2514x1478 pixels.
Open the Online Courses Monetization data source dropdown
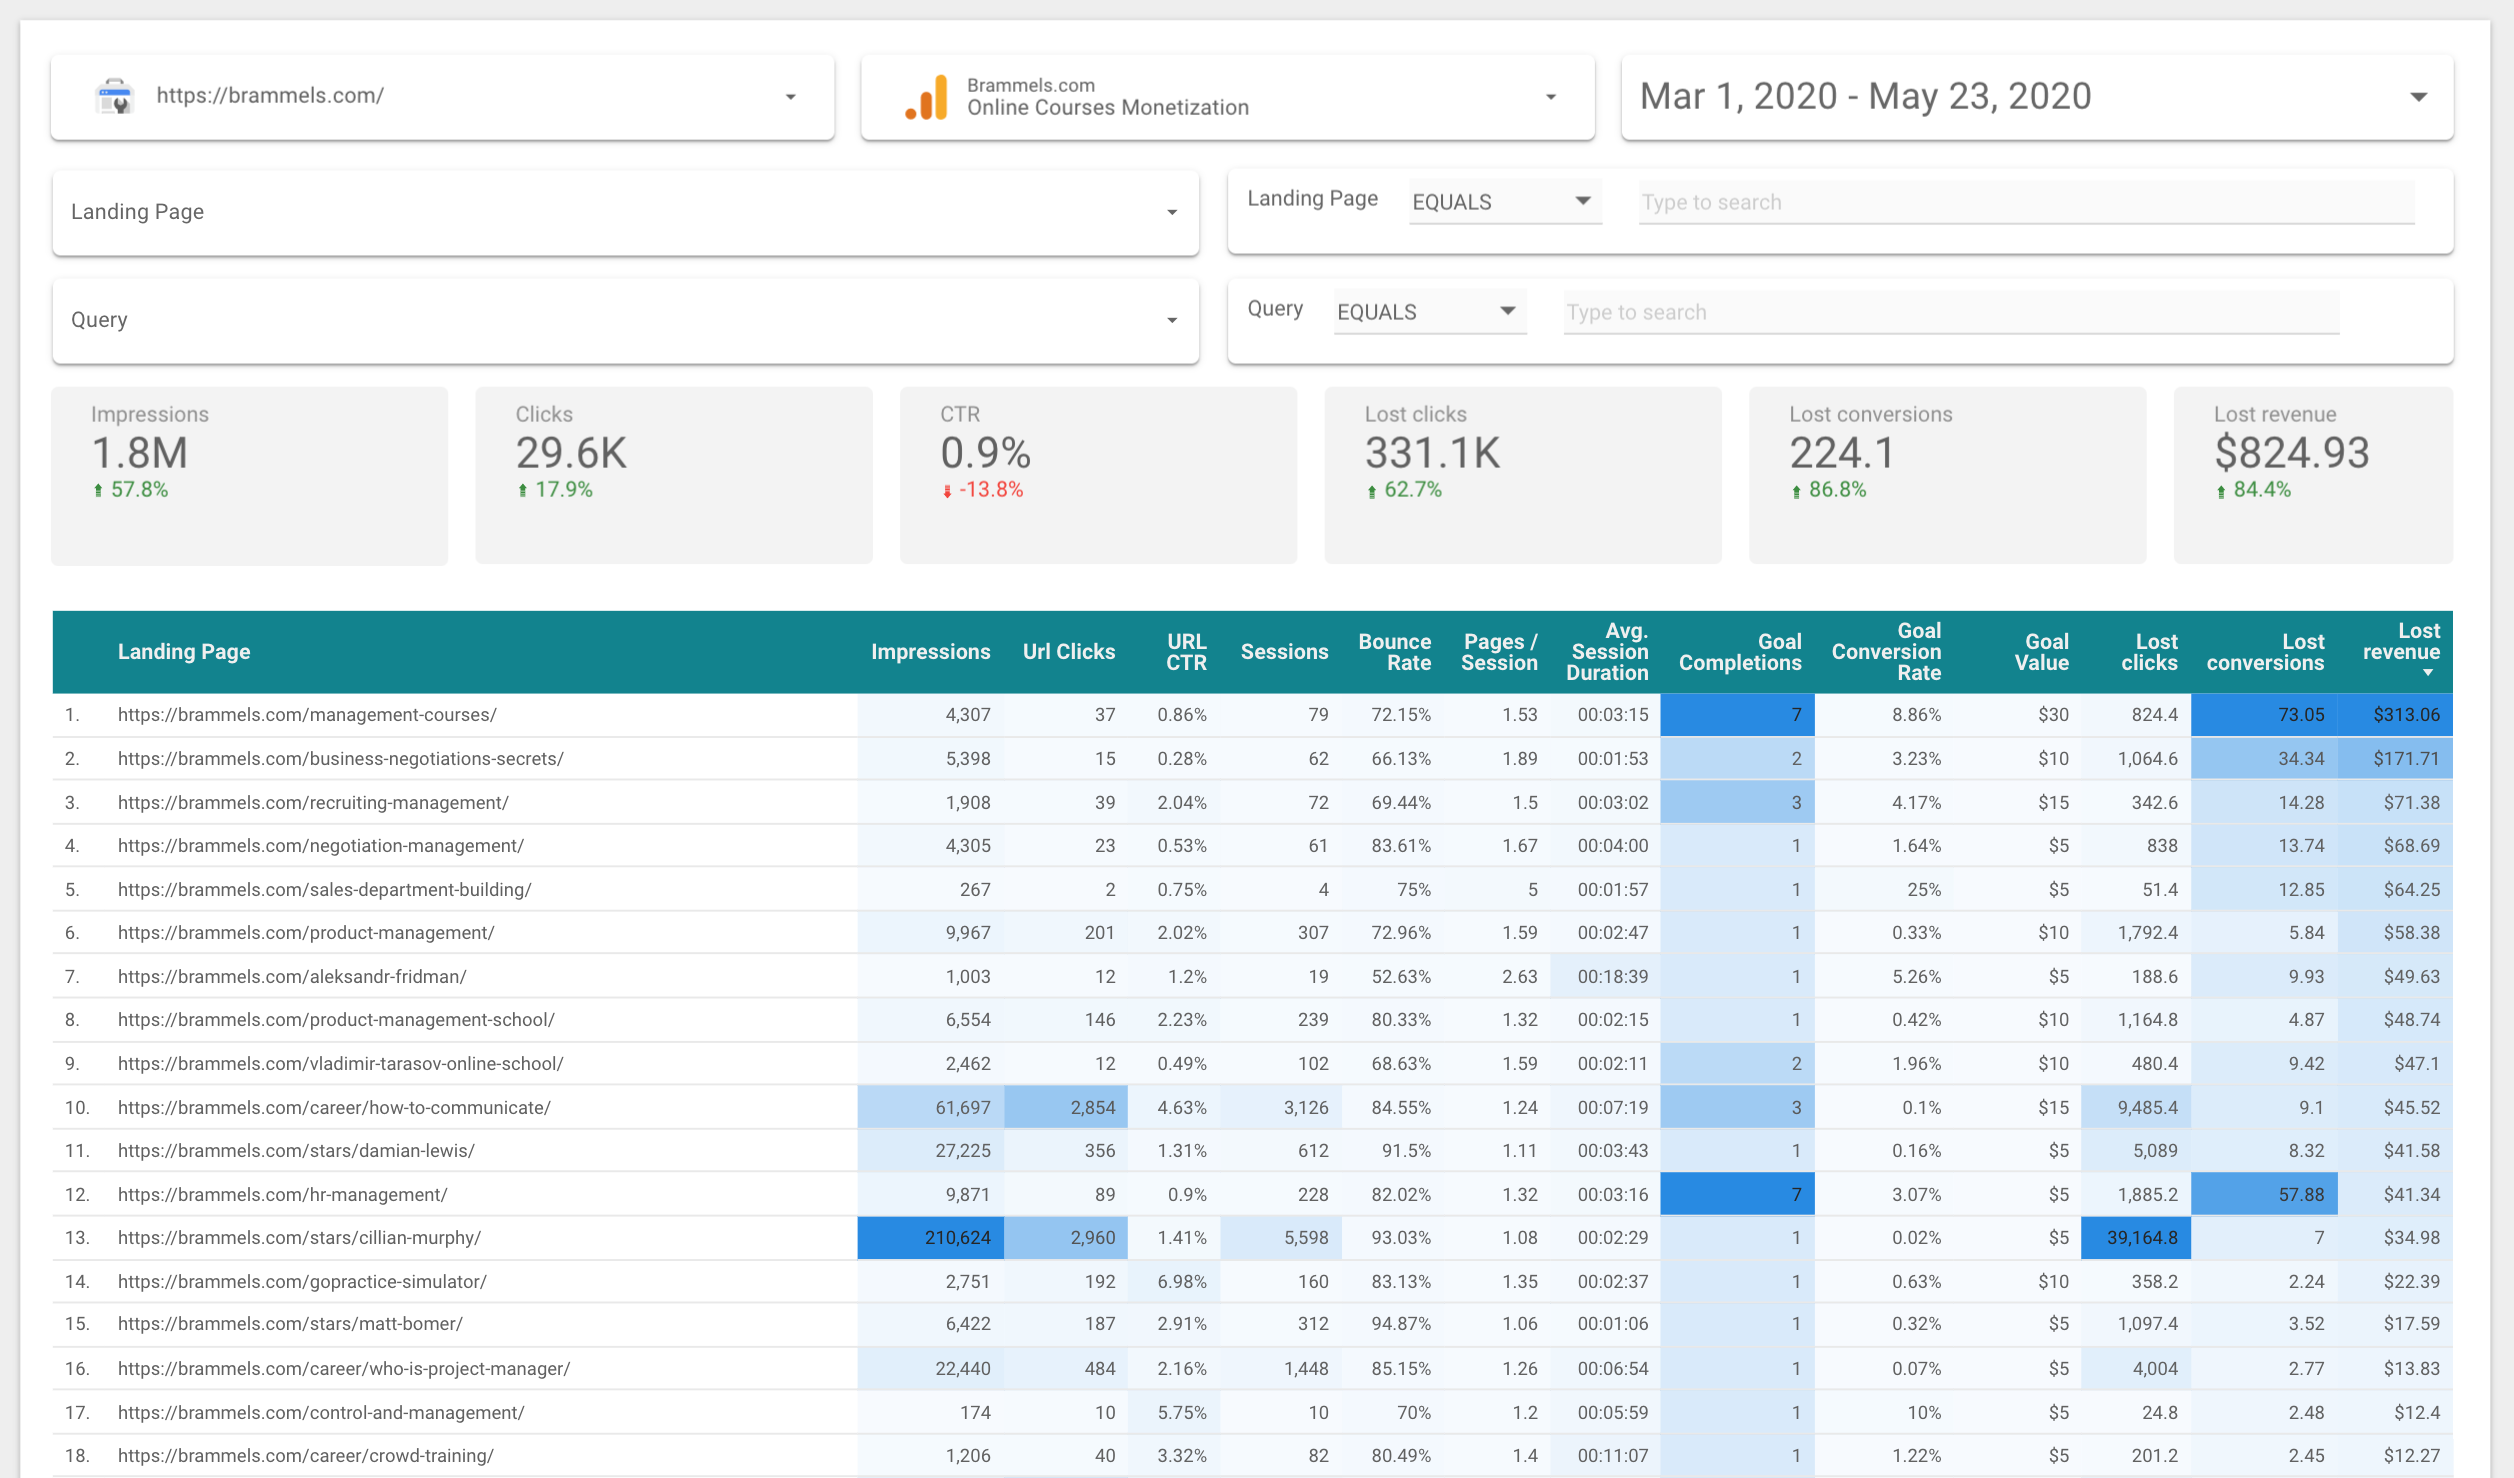pos(1549,96)
